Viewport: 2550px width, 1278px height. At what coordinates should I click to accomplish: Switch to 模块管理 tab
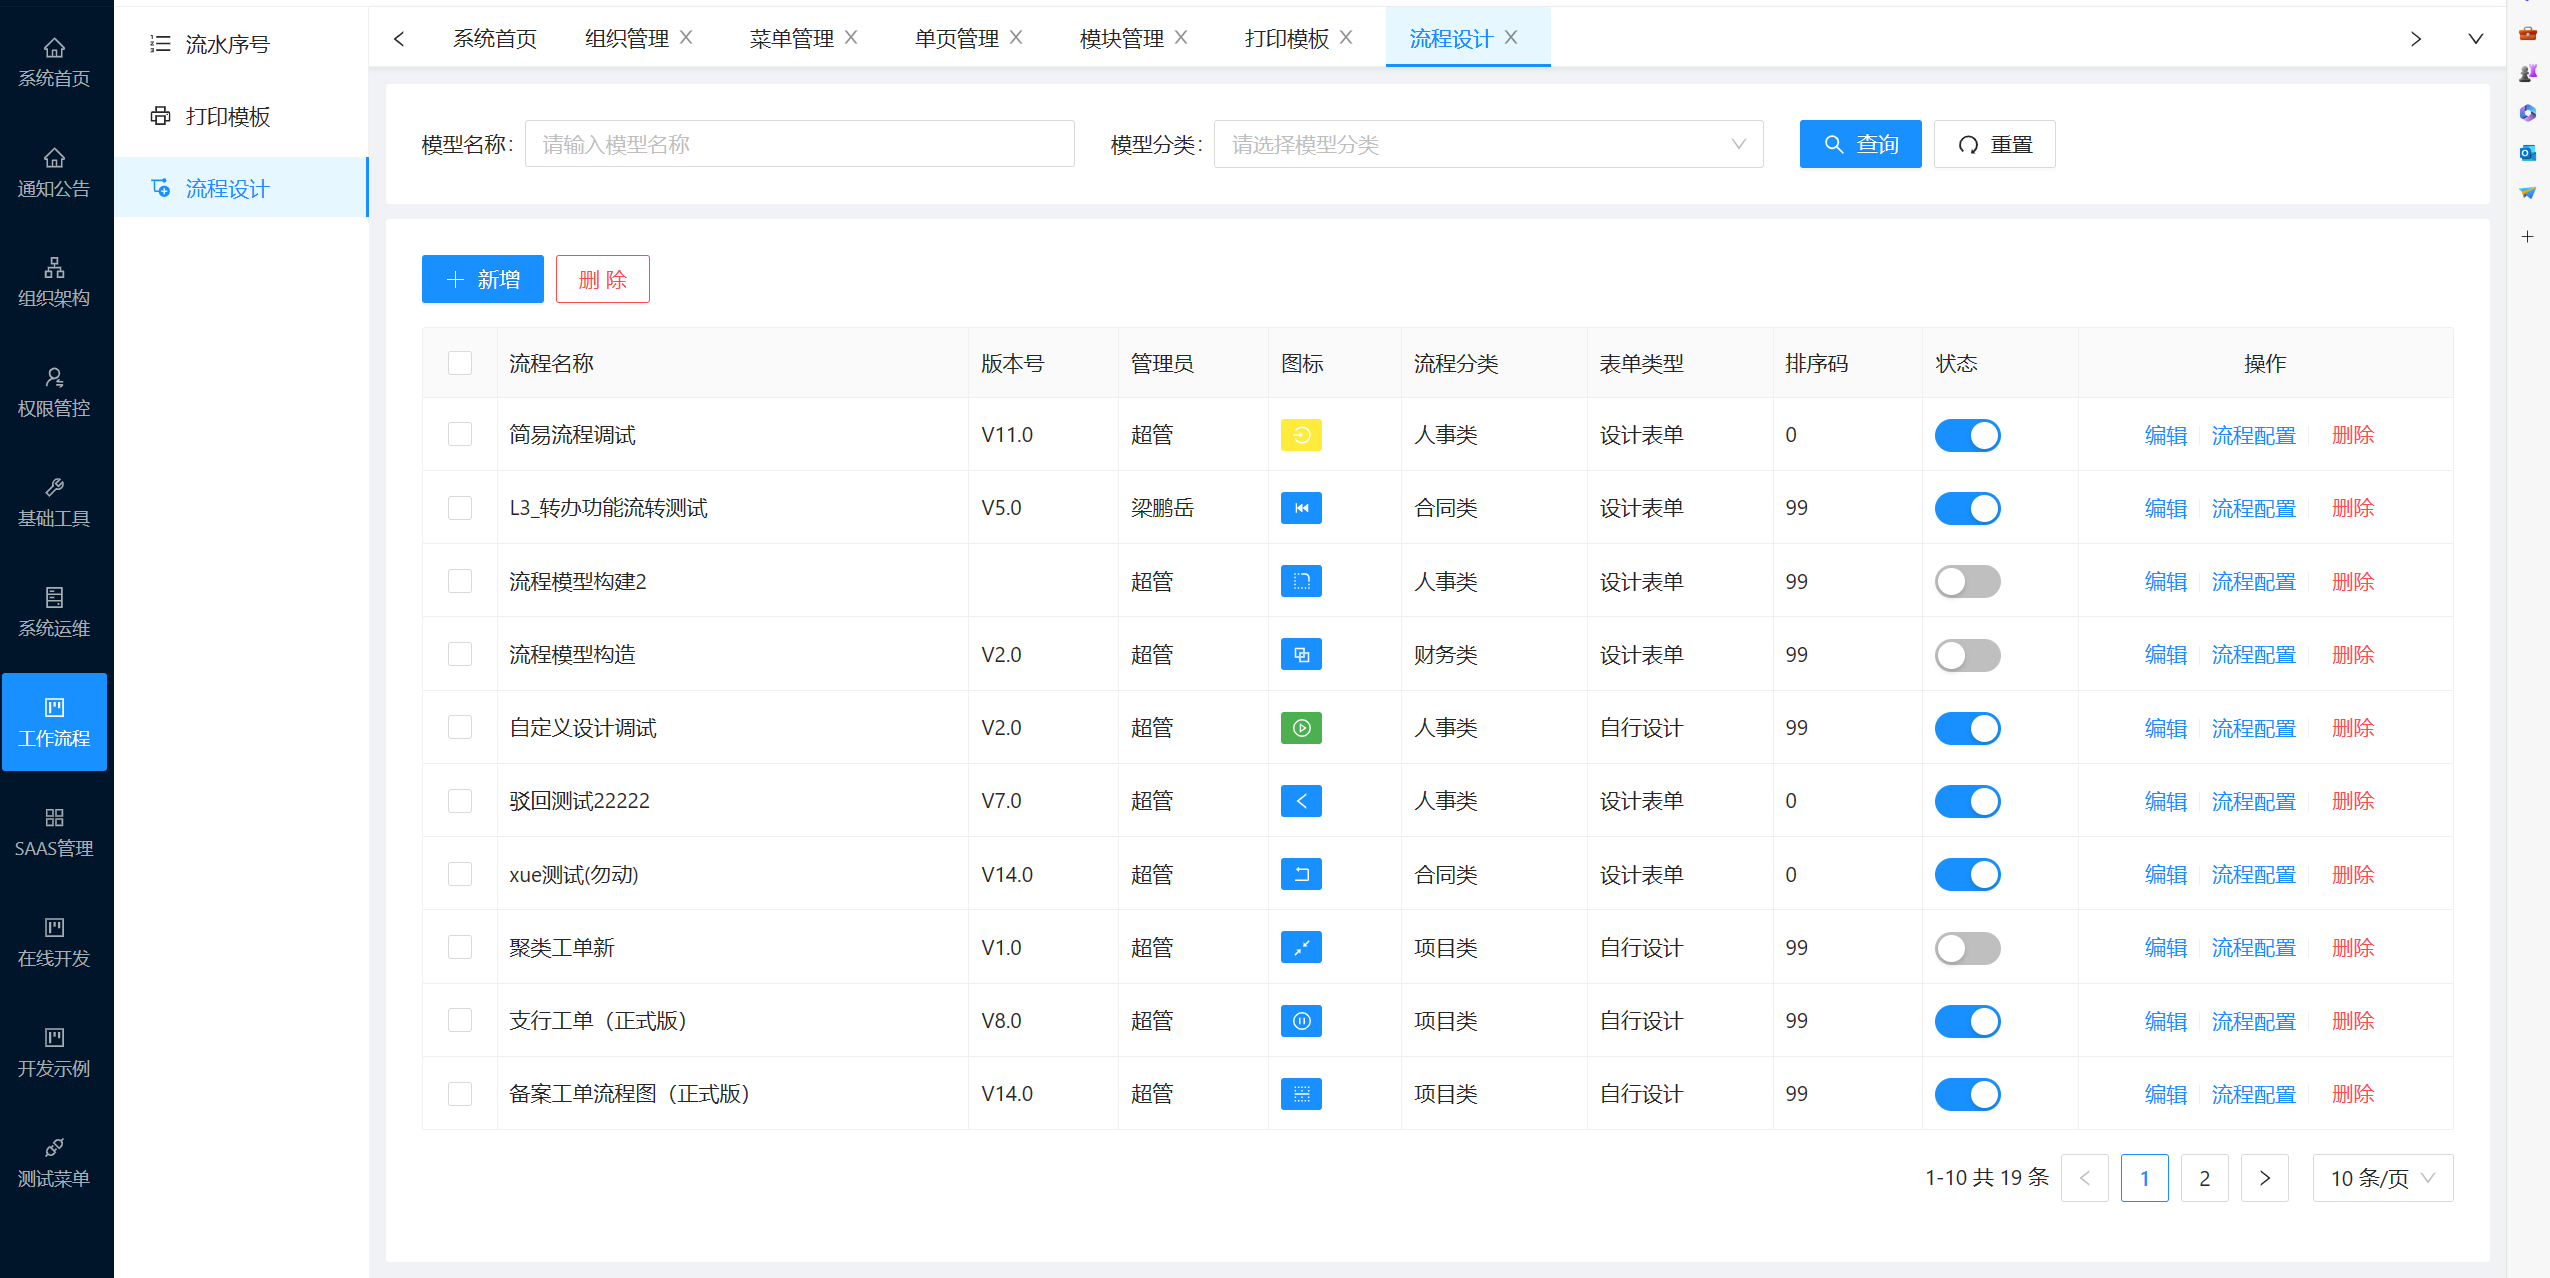[x=1122, y=38]
